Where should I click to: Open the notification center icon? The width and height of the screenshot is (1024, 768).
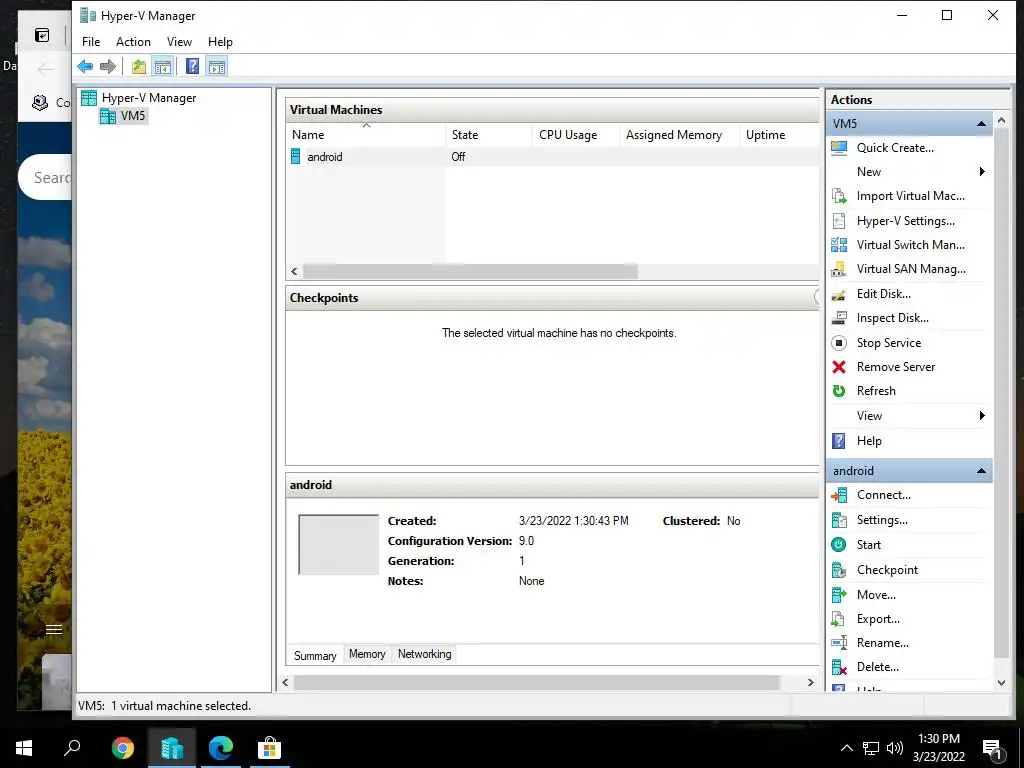pos(993,748)
